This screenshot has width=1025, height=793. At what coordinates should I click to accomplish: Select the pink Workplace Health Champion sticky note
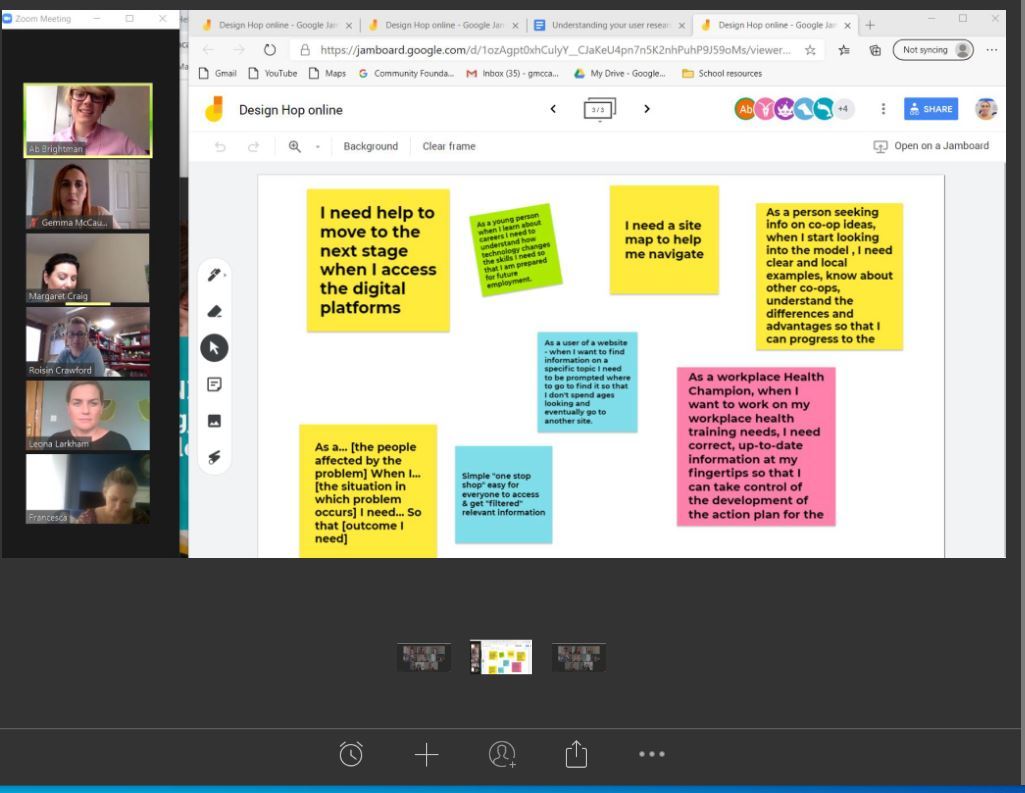pyautogui.click(x=755, y=446)
